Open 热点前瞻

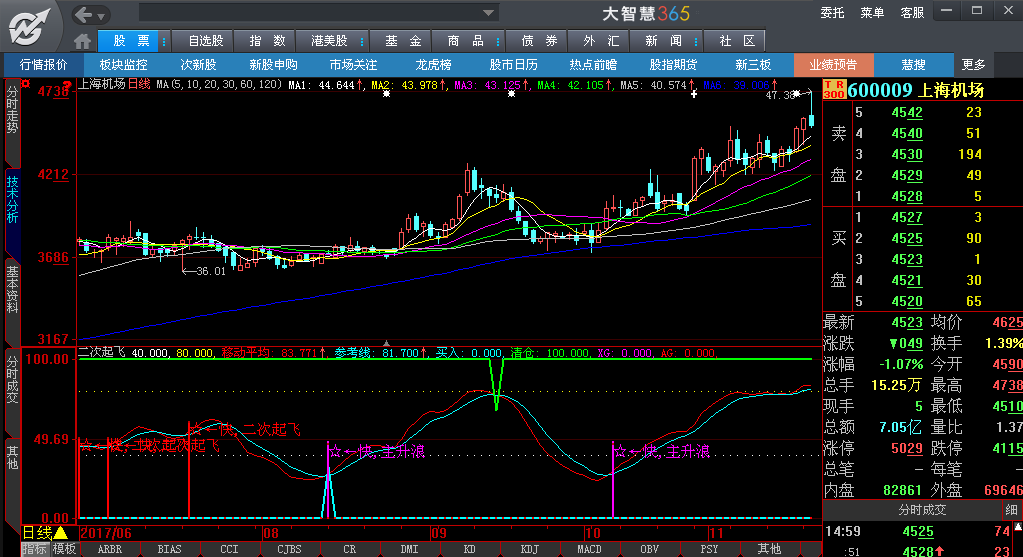coord(593,65)
